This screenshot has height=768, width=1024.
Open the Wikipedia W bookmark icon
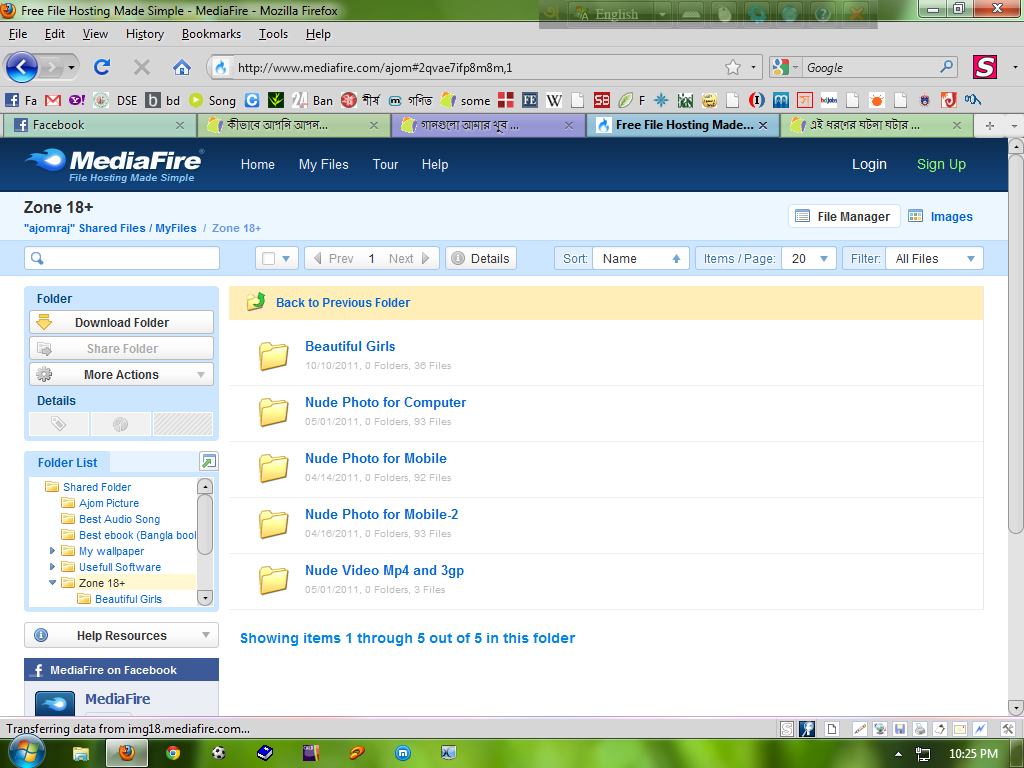pyautogui.click(x=554, y=100)
